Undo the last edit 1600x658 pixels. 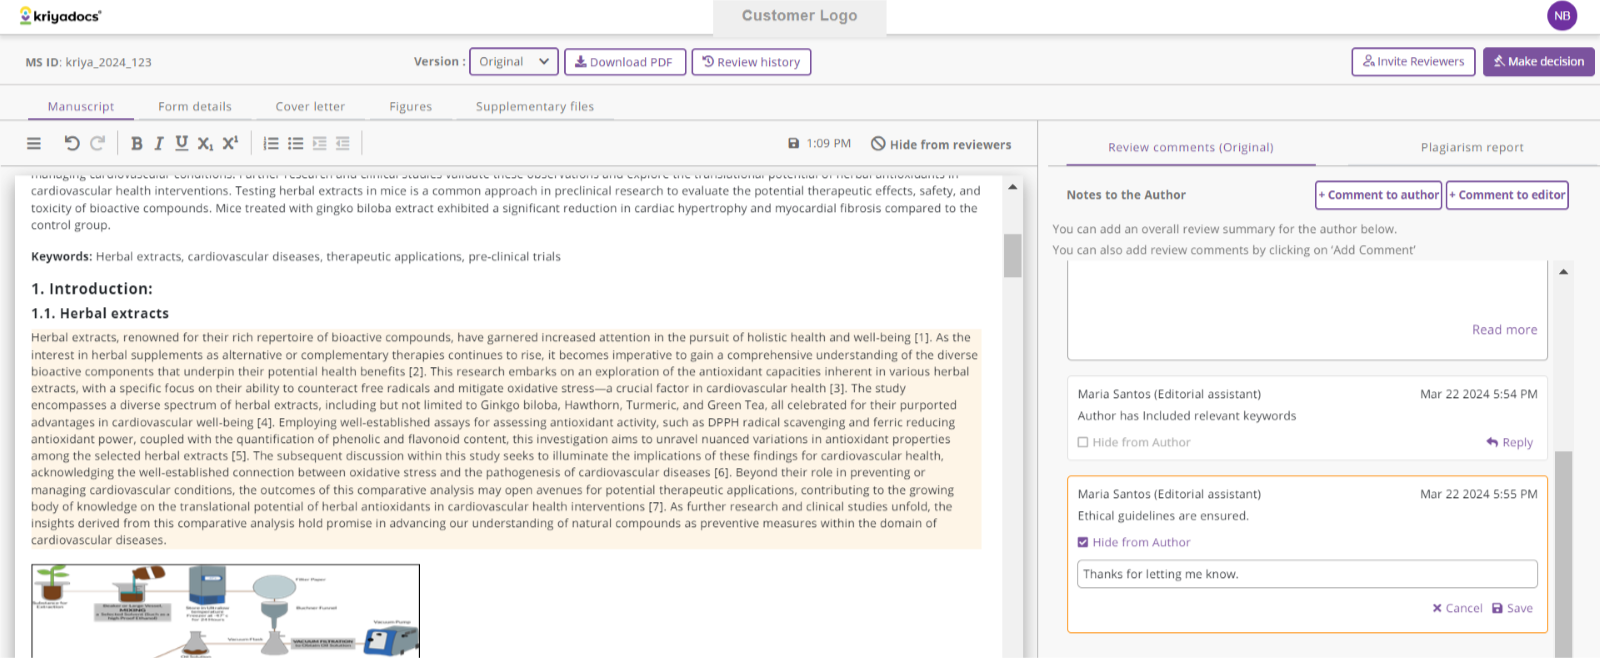tap(72, 143)
